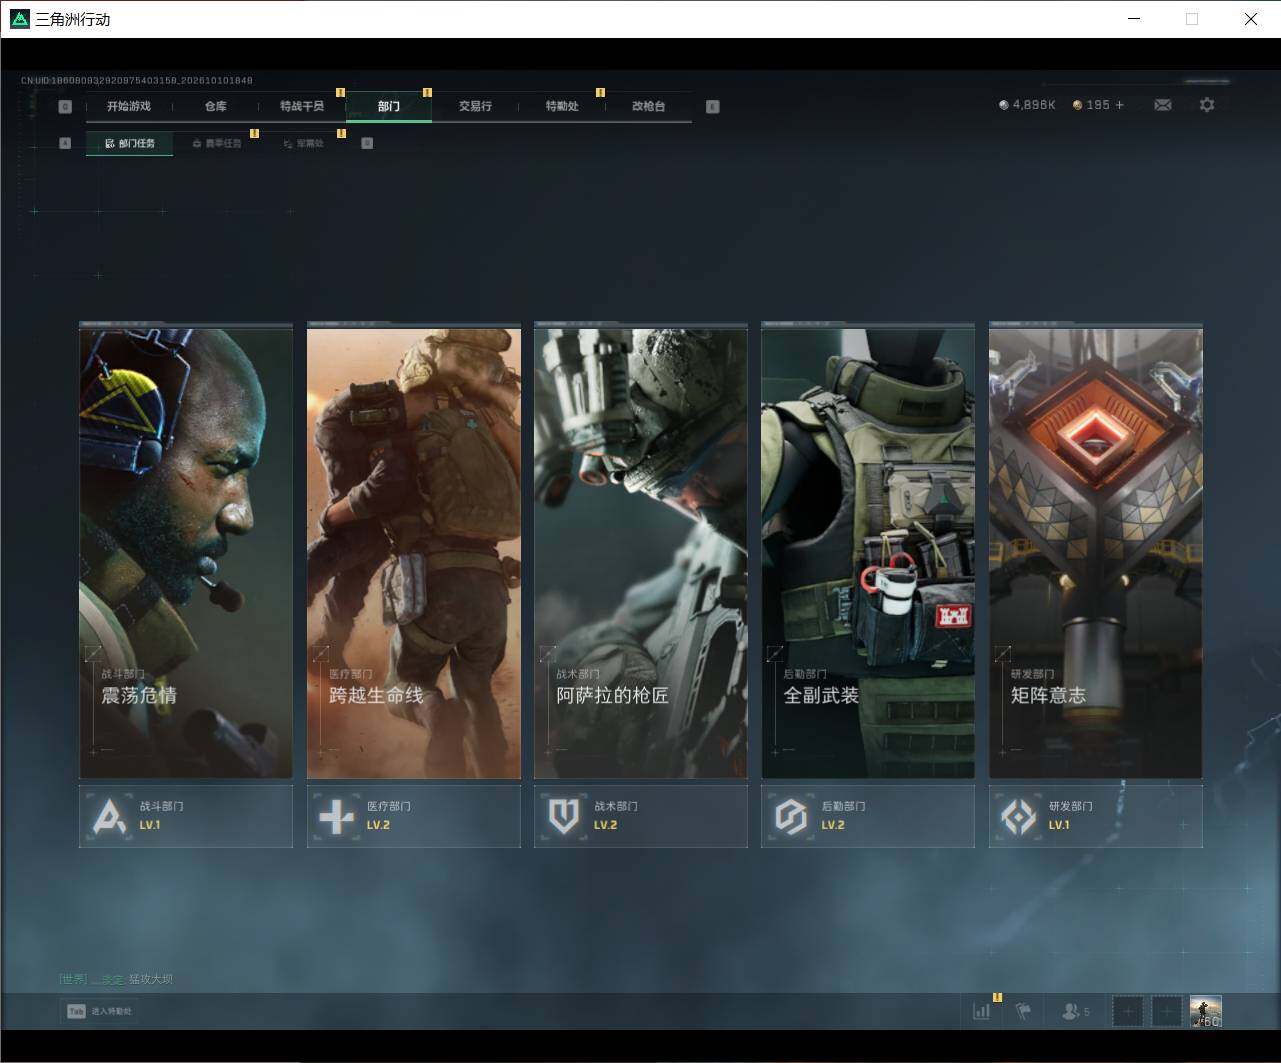Click the 研发部门 diamond emblem icon
This screenshot has width=1281, height=1063.
coord(1018,817)
